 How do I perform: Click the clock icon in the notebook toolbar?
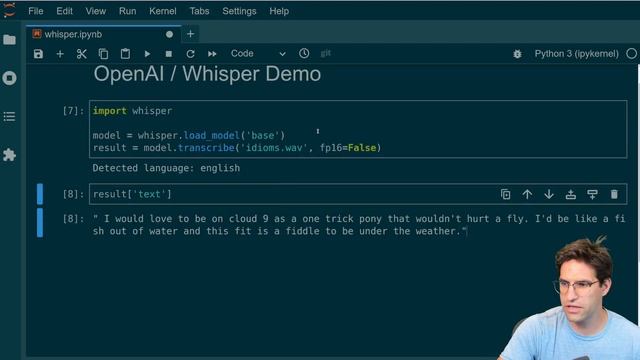point(304,53)
